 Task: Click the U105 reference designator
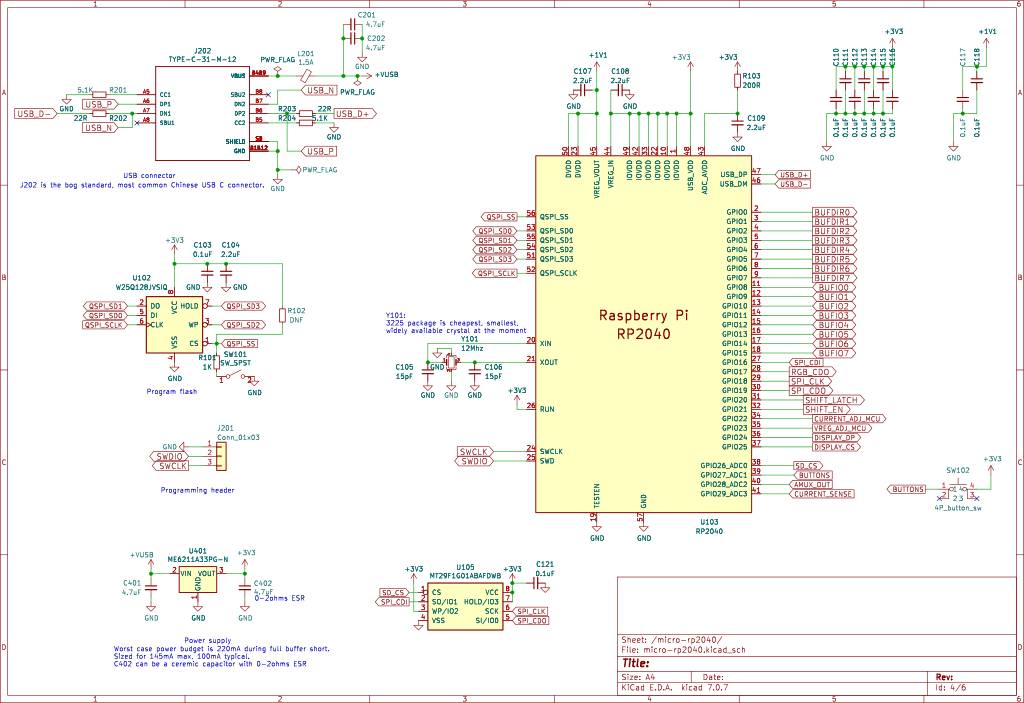pyautogui.click(x=465, y=568)
